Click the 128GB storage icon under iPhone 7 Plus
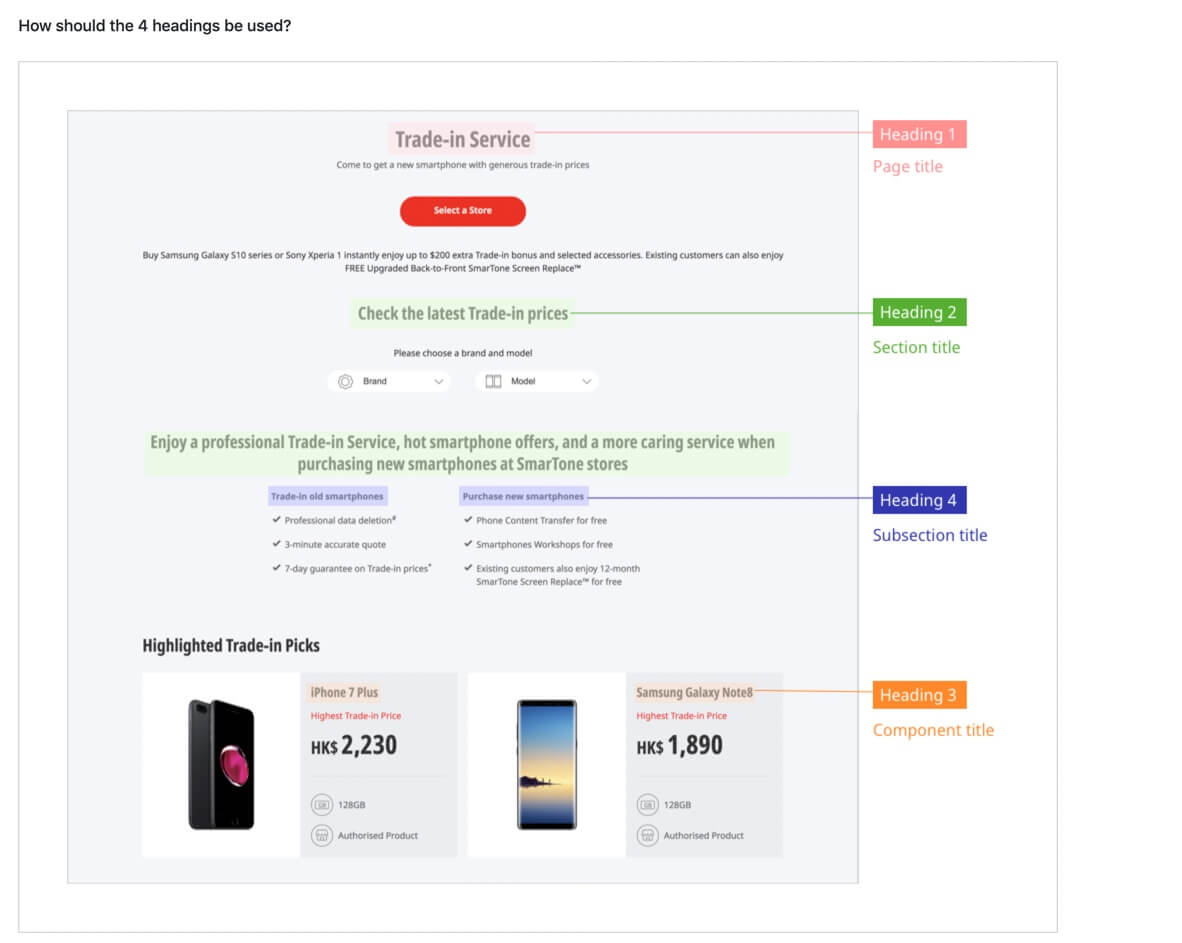The height and width of the screenshot is (943, 1182). click(321, 804)
